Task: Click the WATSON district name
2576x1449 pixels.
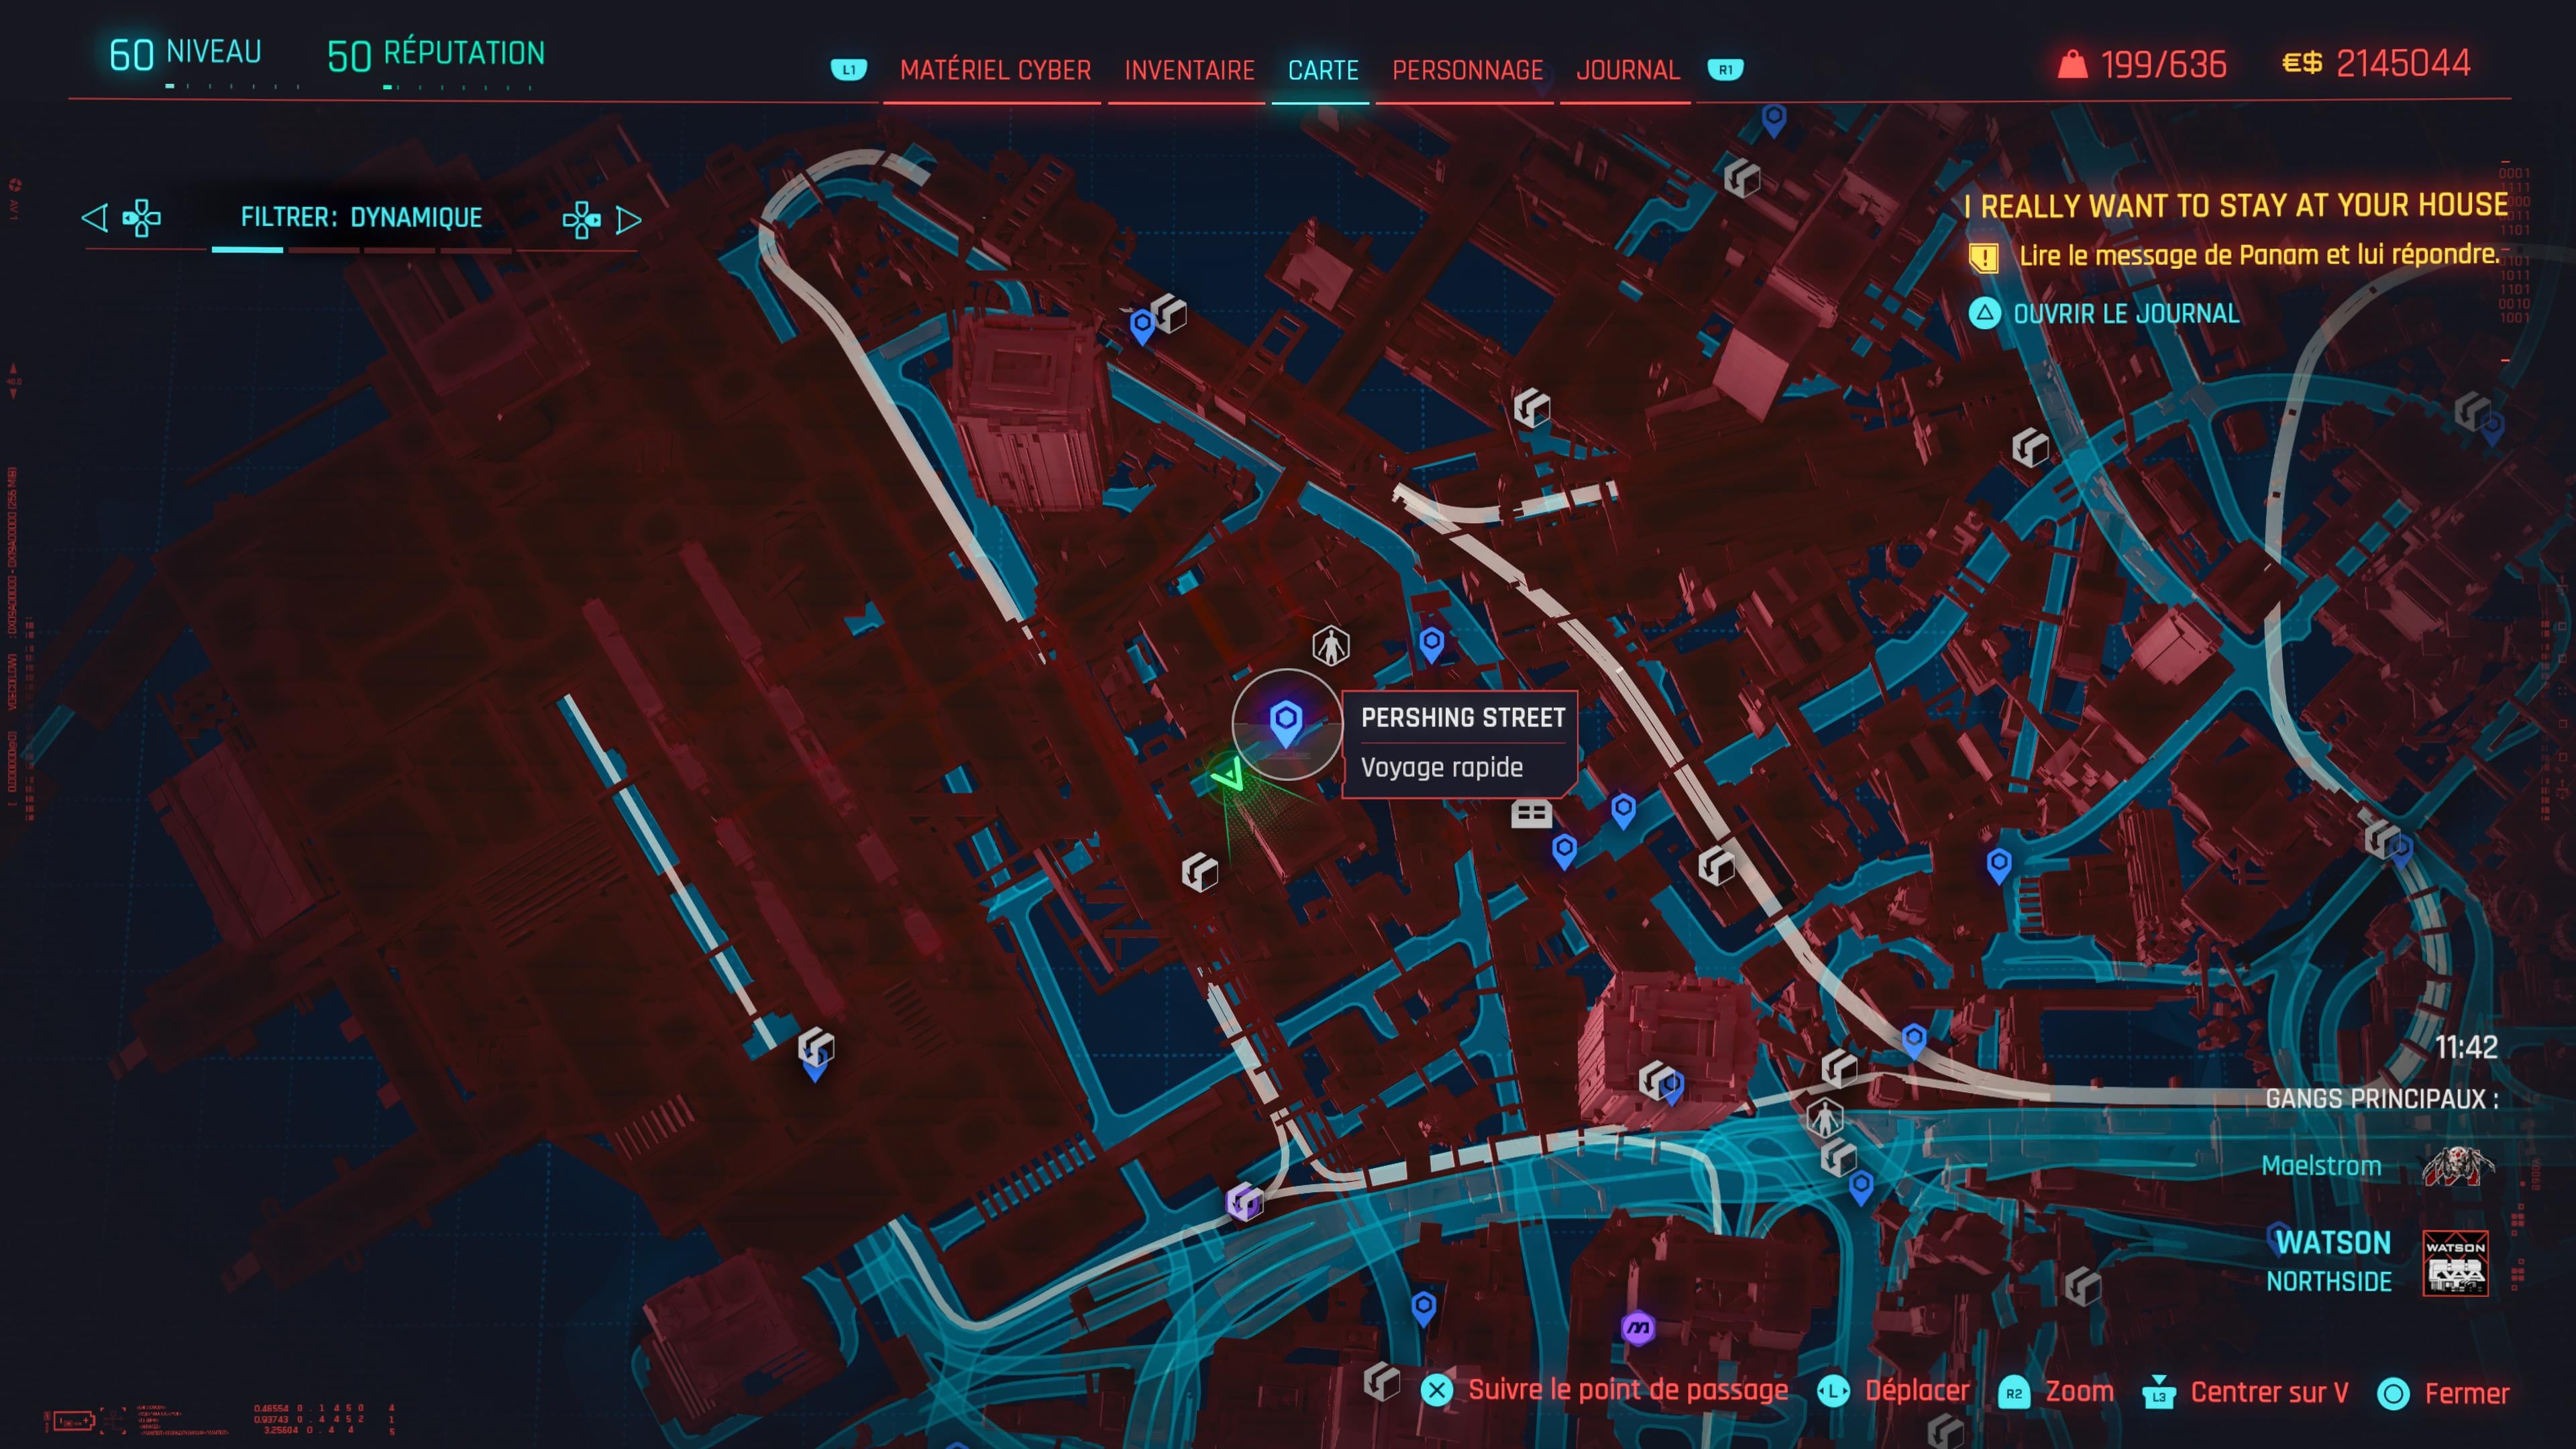Action: pyautogui.click(x=2333, y=1243)
